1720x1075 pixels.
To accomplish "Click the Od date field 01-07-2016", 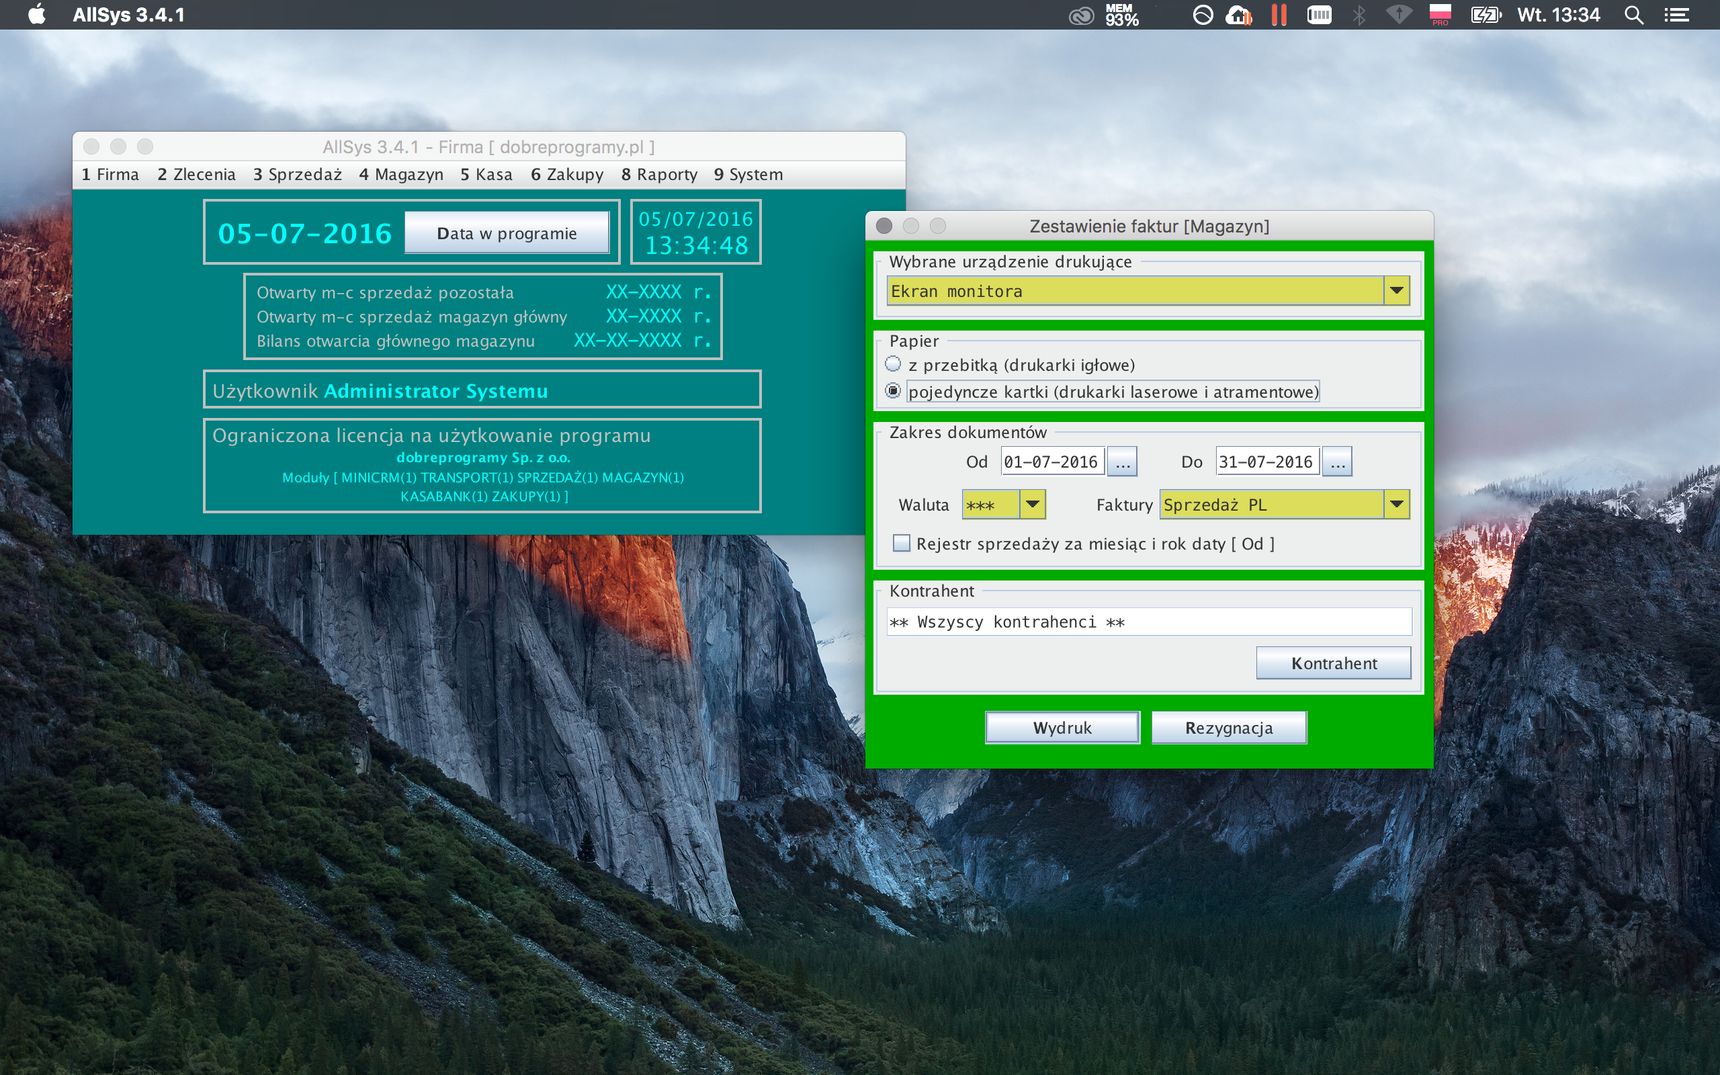I will tap(1051, 462).
